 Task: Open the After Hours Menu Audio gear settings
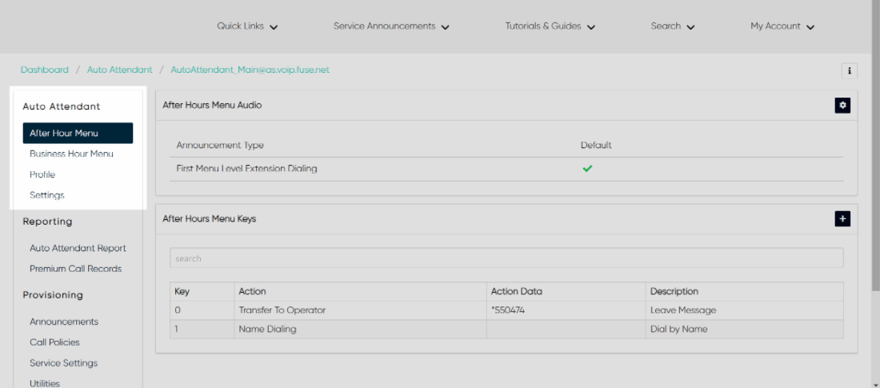coord(842,105)
